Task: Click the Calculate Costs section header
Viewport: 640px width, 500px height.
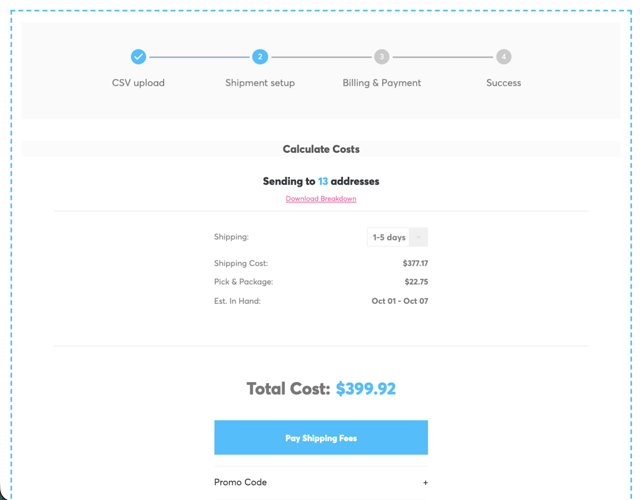Action: coord(321,149)
